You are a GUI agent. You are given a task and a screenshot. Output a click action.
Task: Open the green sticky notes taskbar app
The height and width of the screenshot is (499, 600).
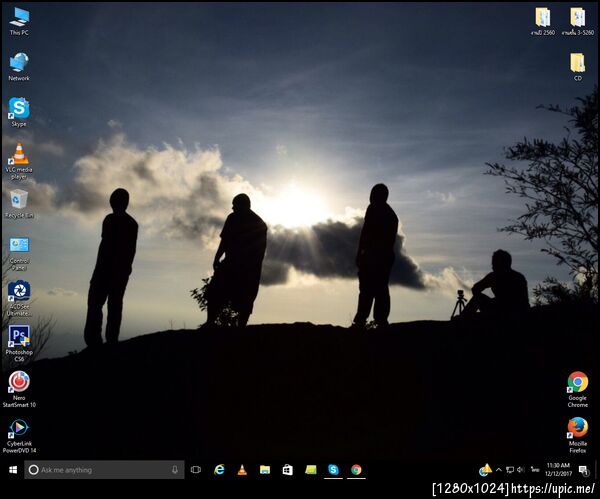[x=311, y=470]
